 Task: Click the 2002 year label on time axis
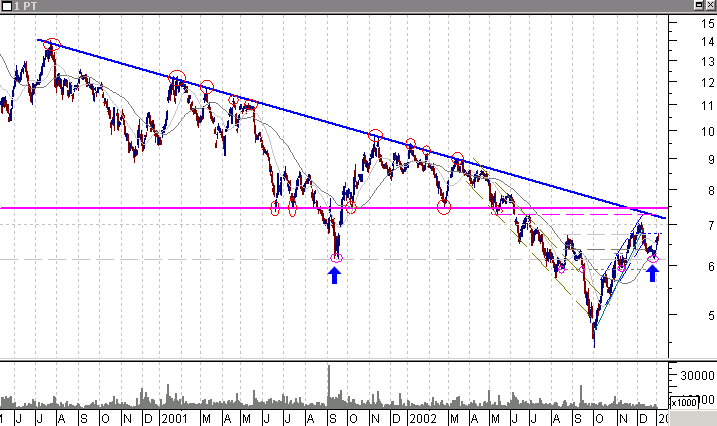(x=423, y=419)
